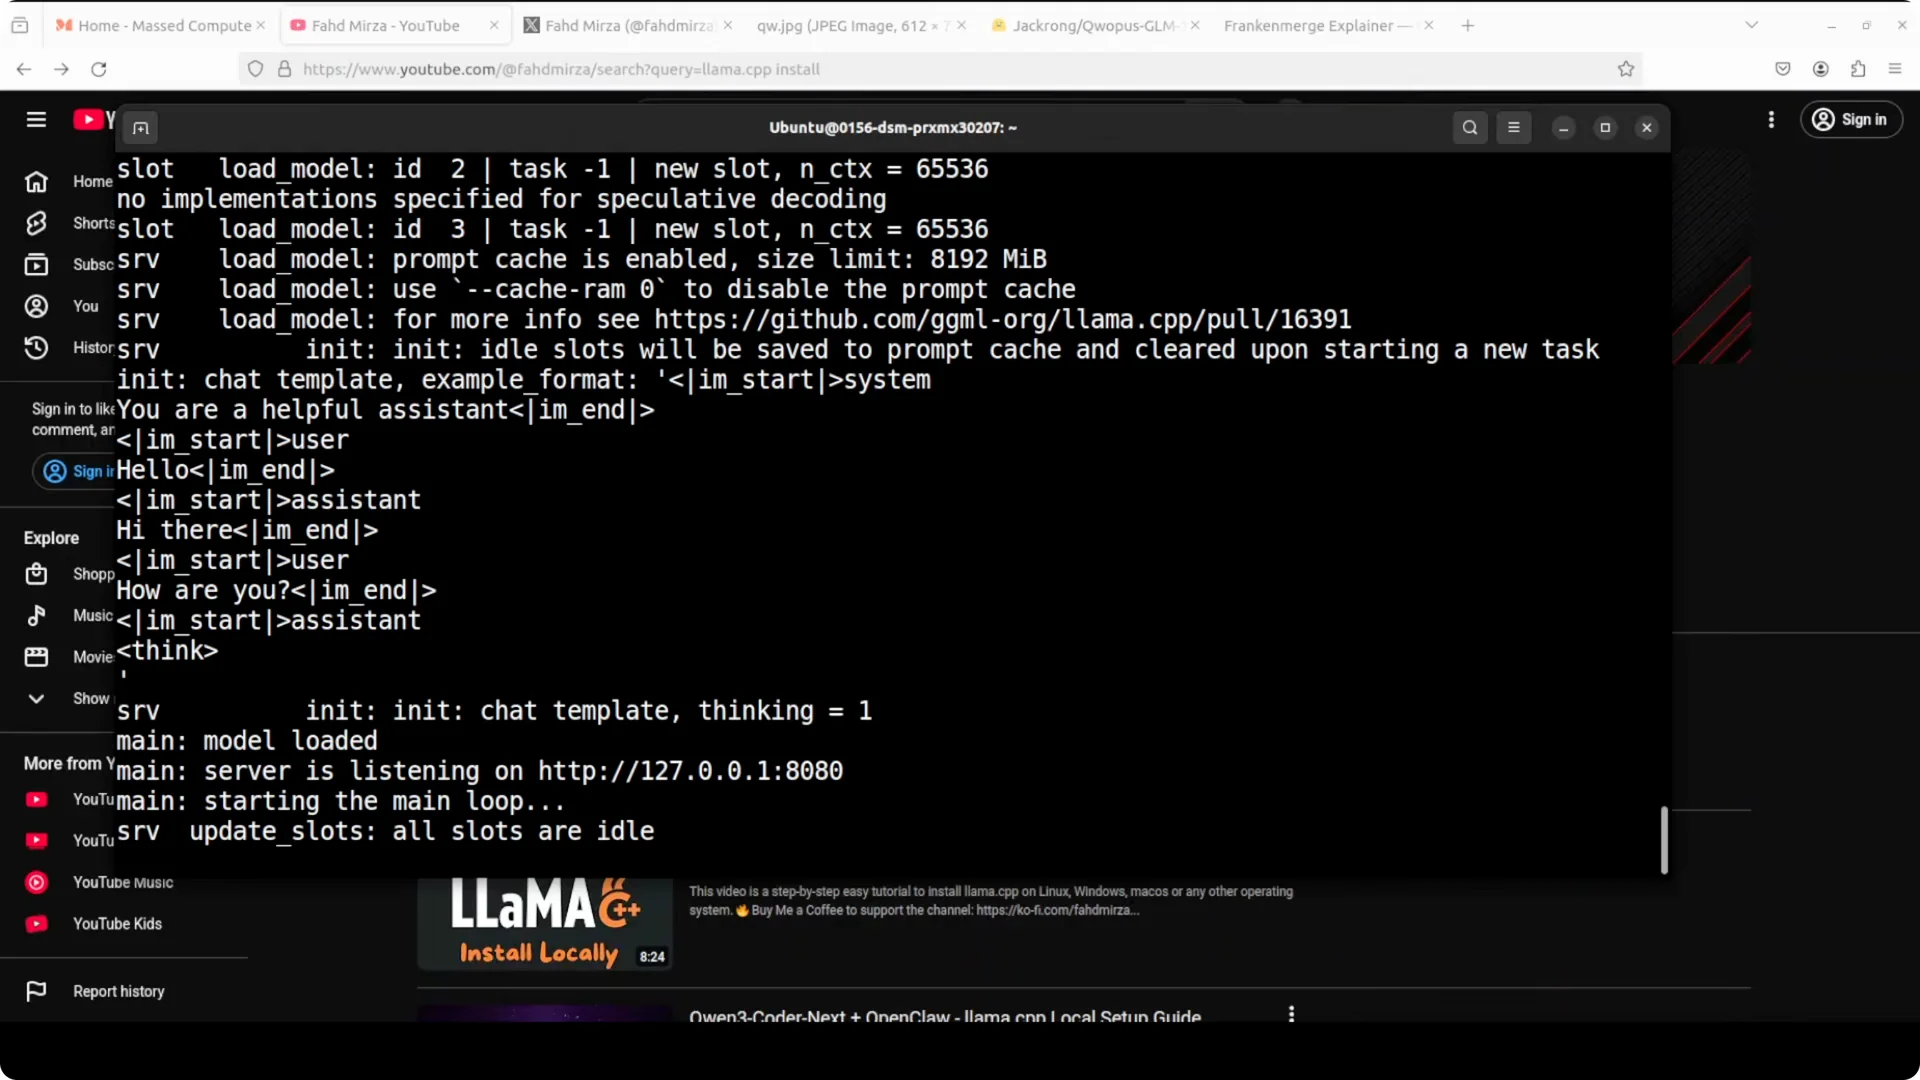Screen dimensions: 1920x1080
Task: Open YouTube settings three-dot menu
Action: (1771, 120)
